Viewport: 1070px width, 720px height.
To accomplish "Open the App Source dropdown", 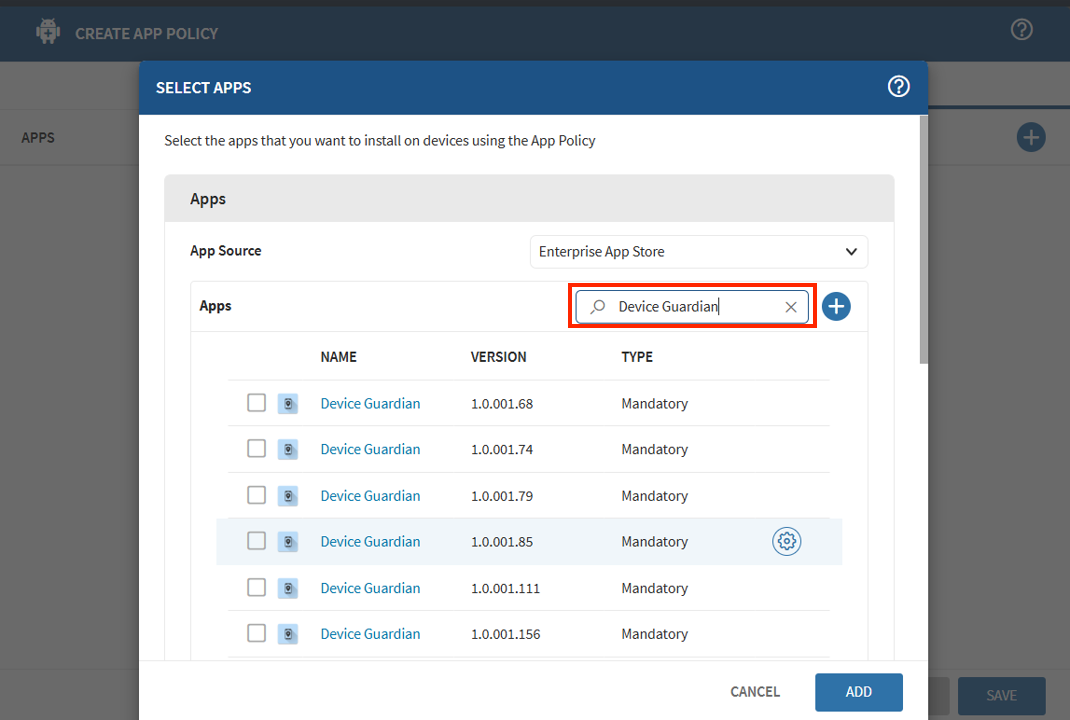I will coord(699,252).
